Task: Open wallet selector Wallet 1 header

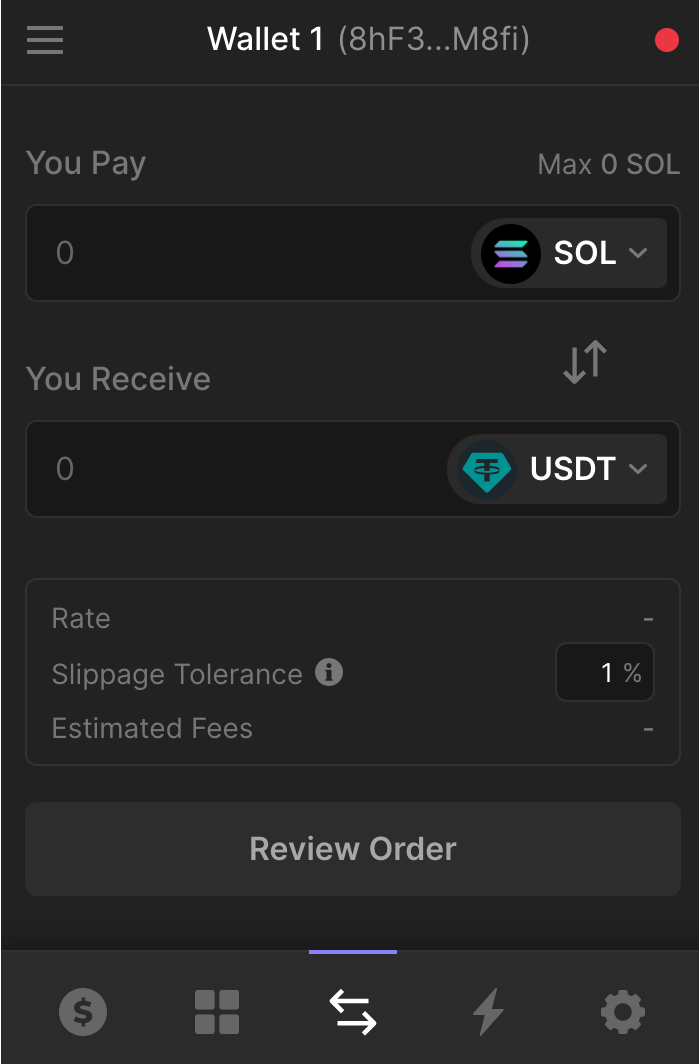Action: tap(367, 40)
